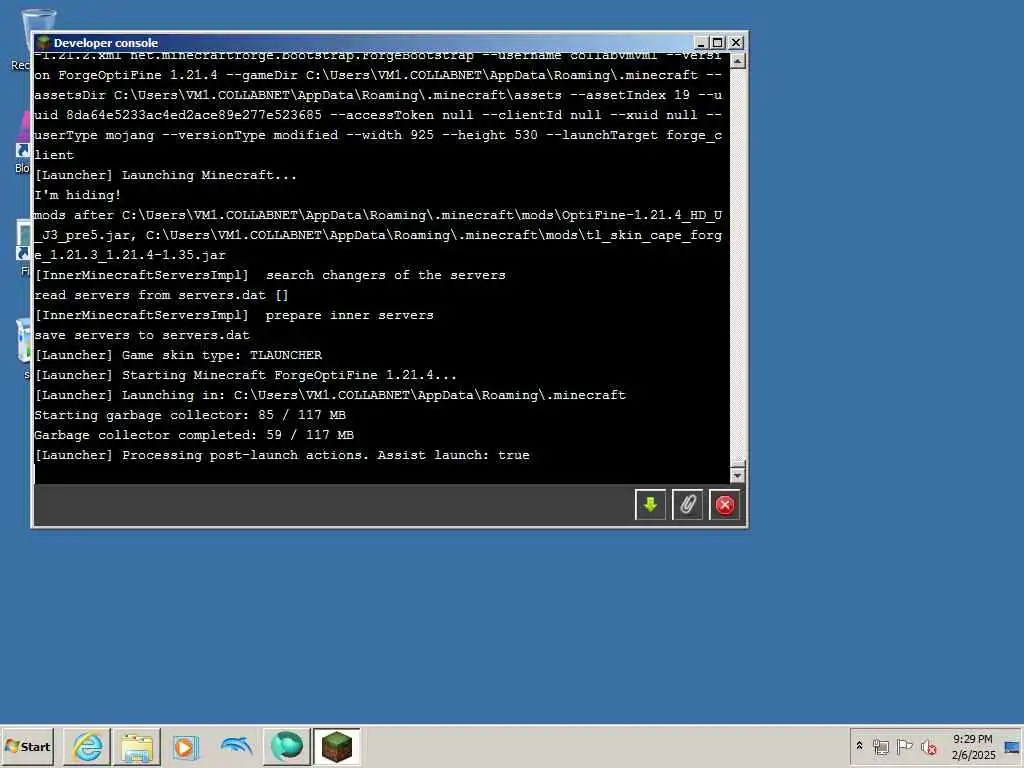Click the muted volume tray icon
This screenshot has height=768, width=1024.
click(x=928, y=746)
